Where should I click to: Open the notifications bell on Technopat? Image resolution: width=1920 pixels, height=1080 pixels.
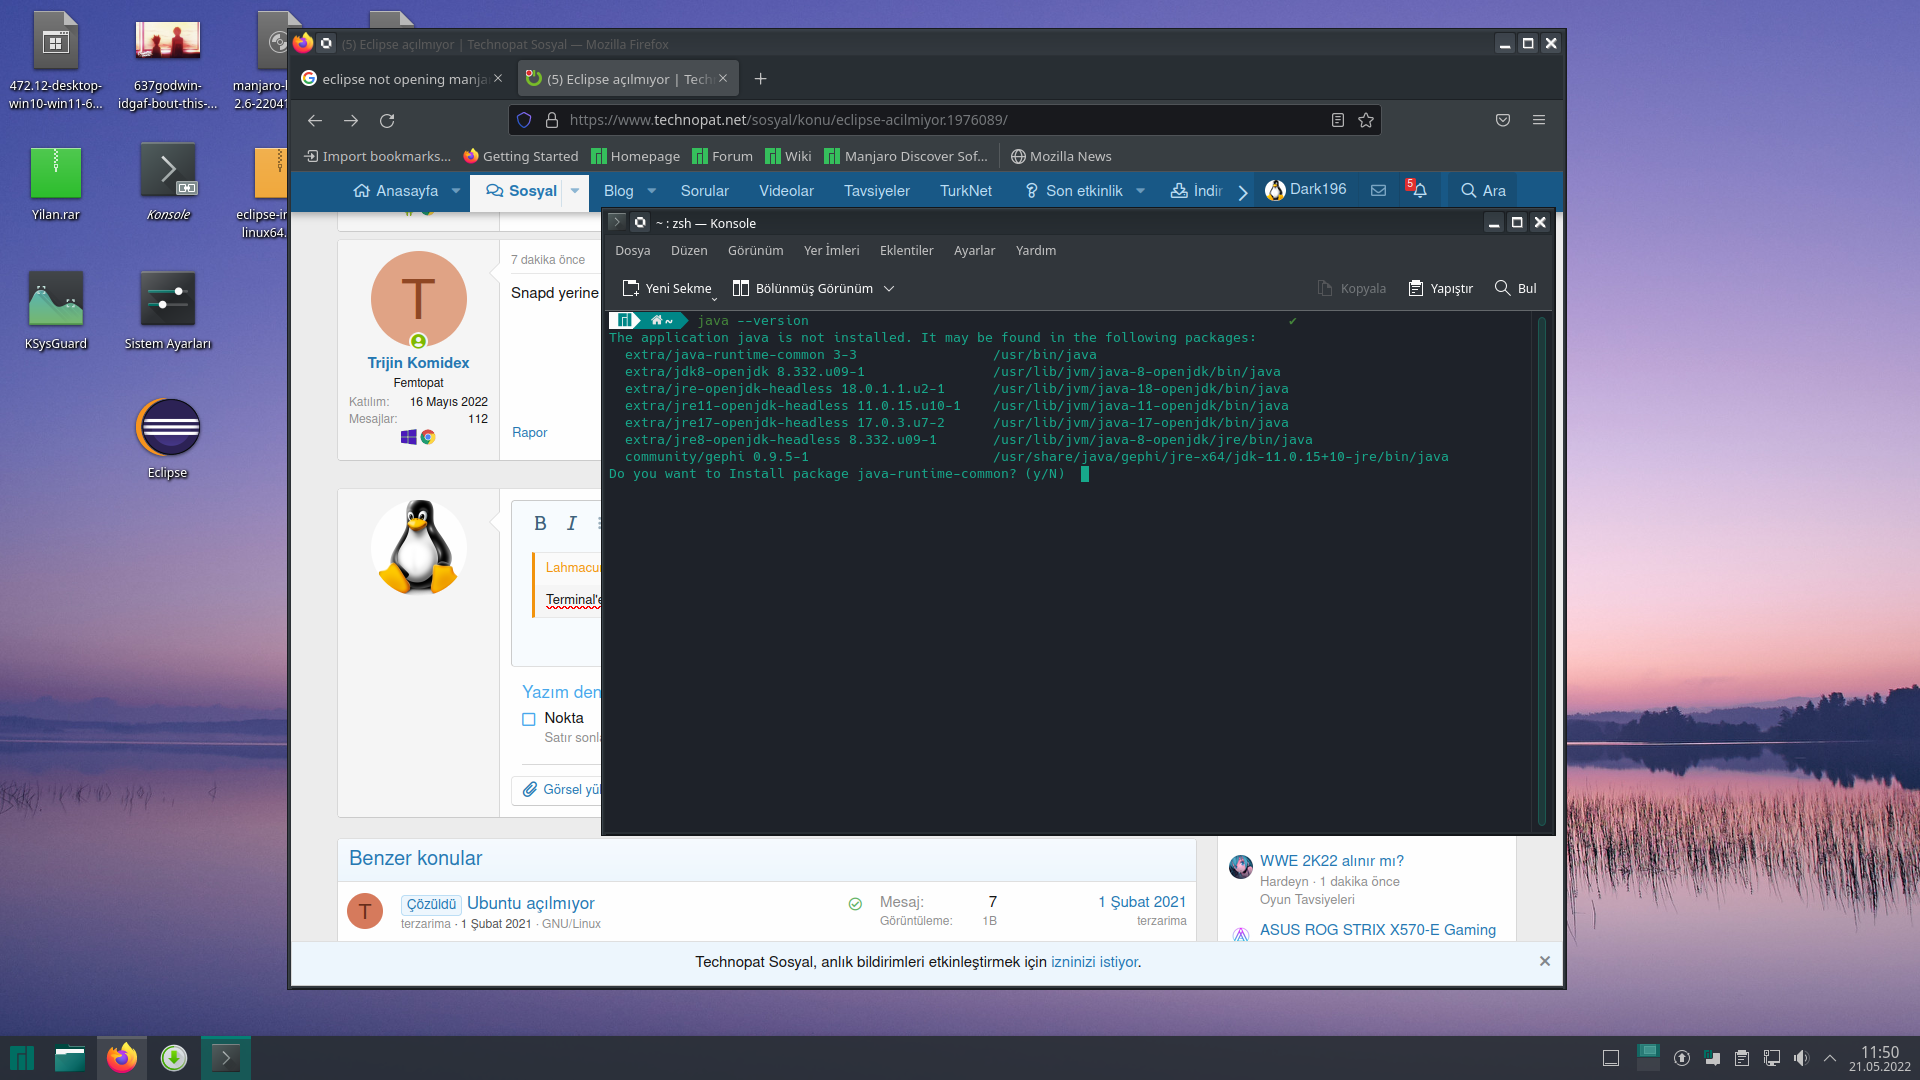pyautogui.click(x=1419, y=190)
